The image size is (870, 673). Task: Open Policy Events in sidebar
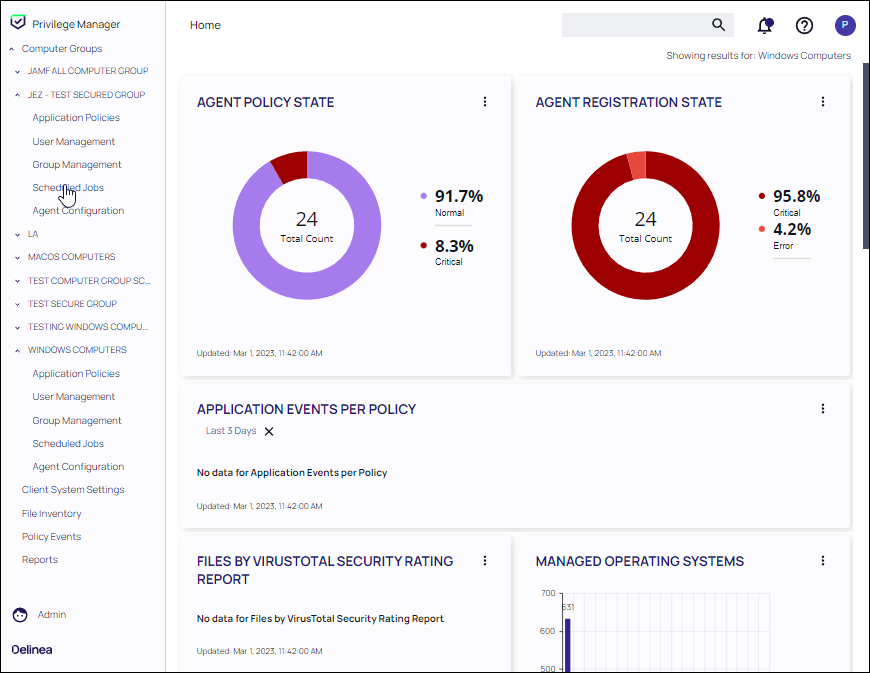pos(51,537)
